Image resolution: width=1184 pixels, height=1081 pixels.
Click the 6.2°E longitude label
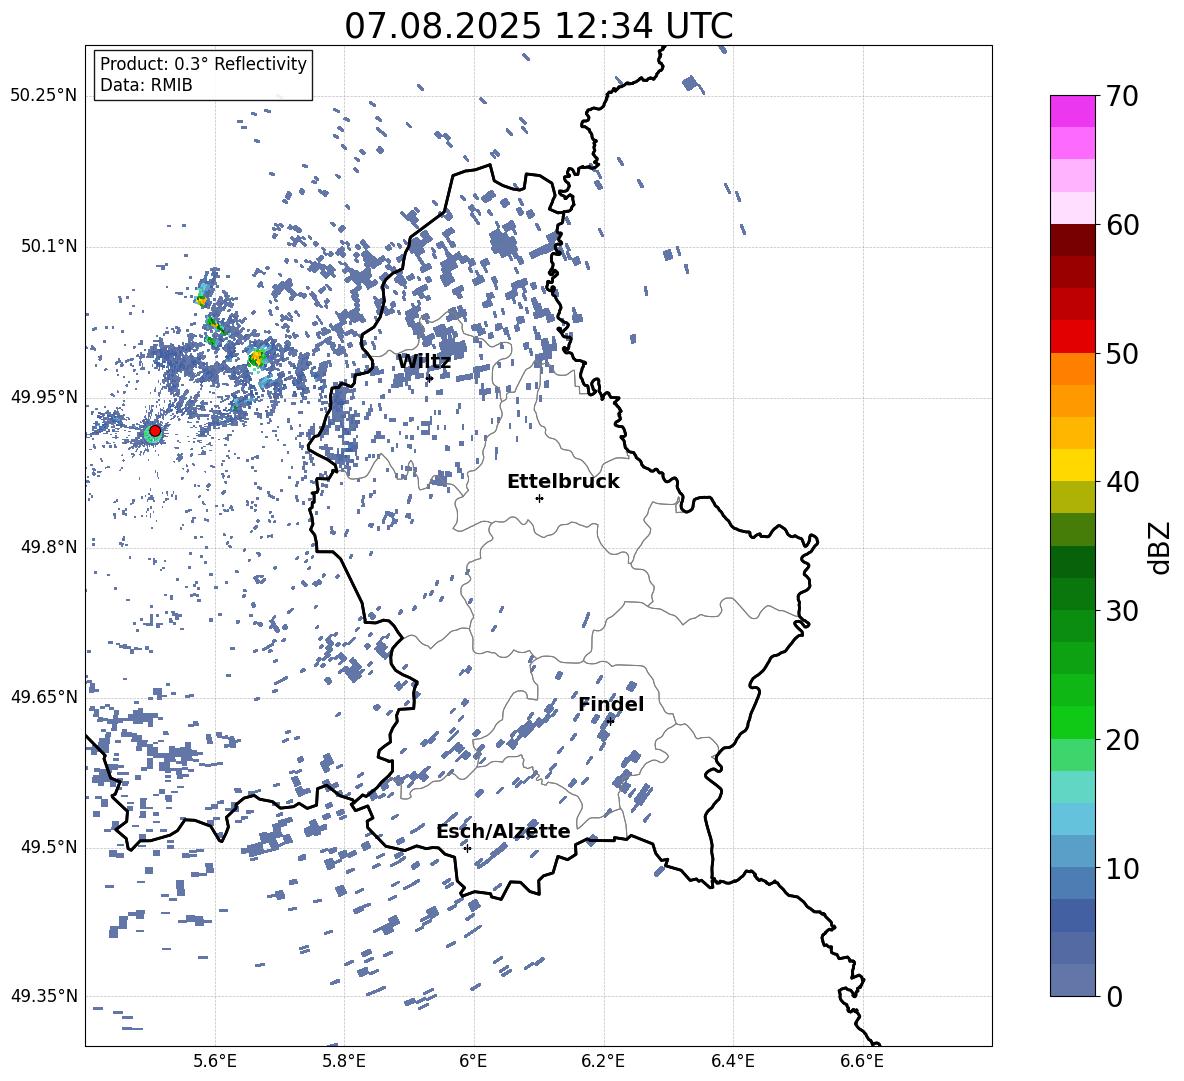(x=603, y=1061)
